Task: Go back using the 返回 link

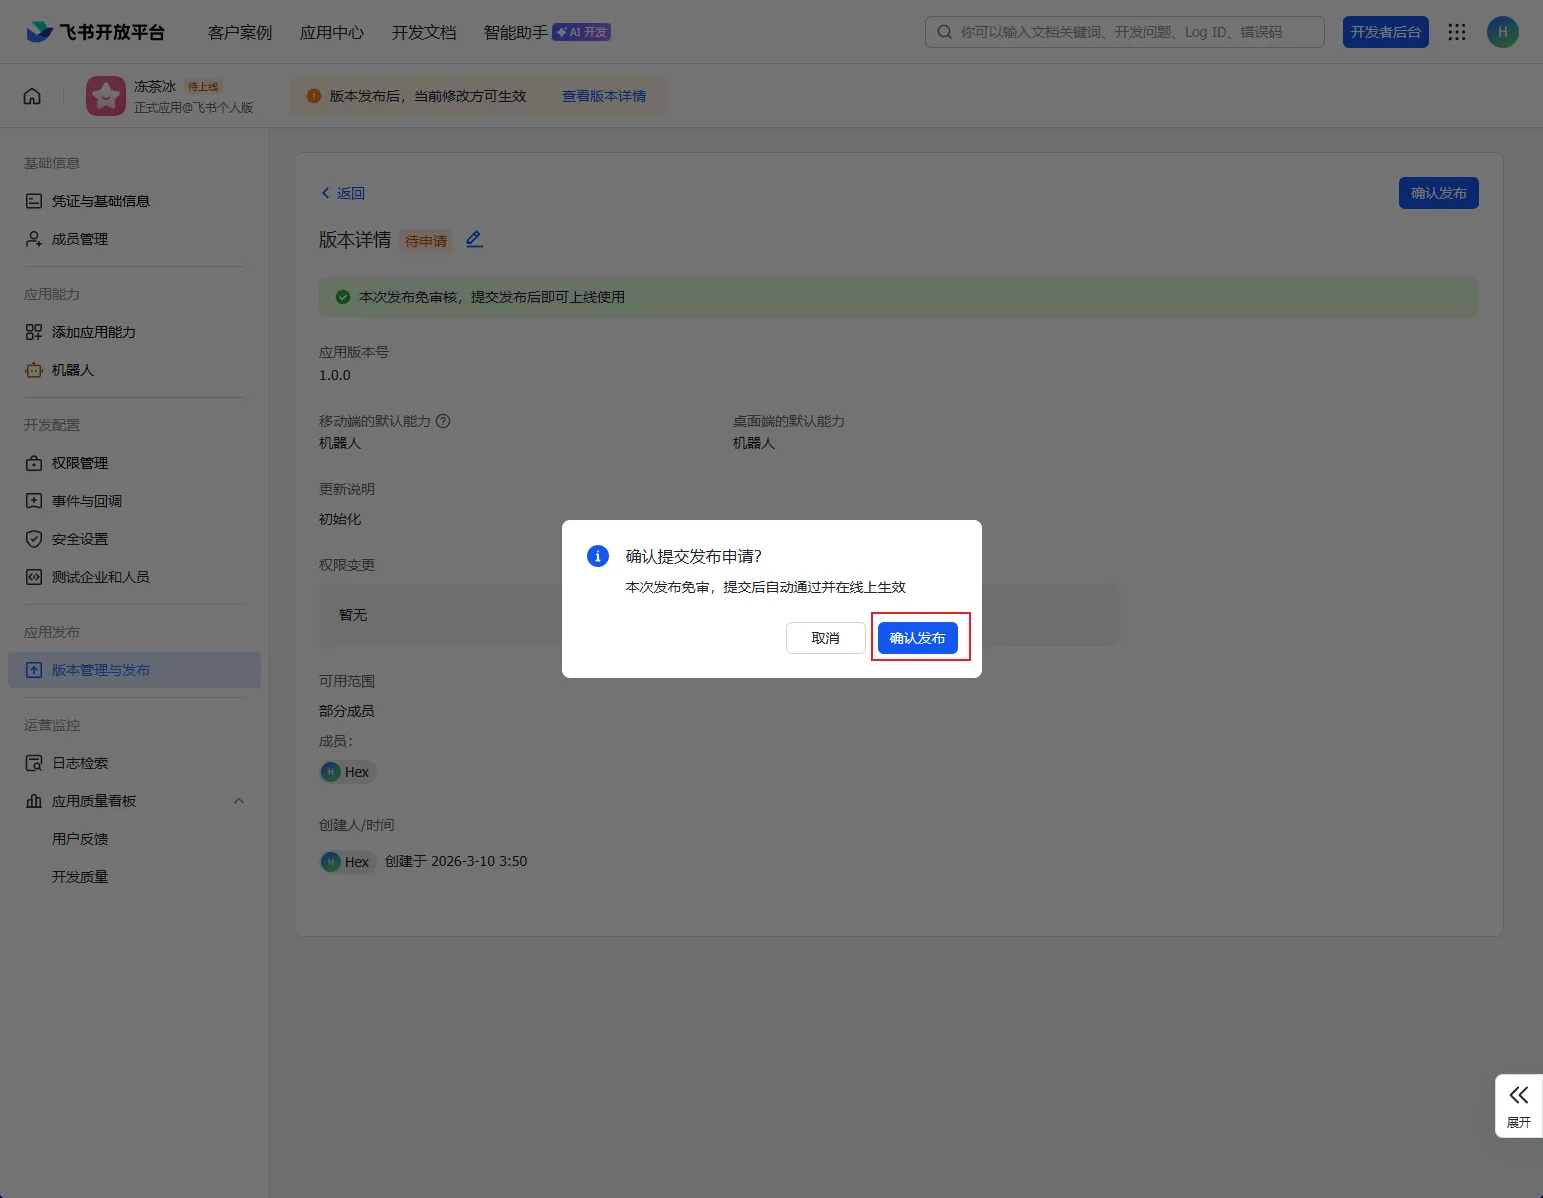Action: (343, 193)
